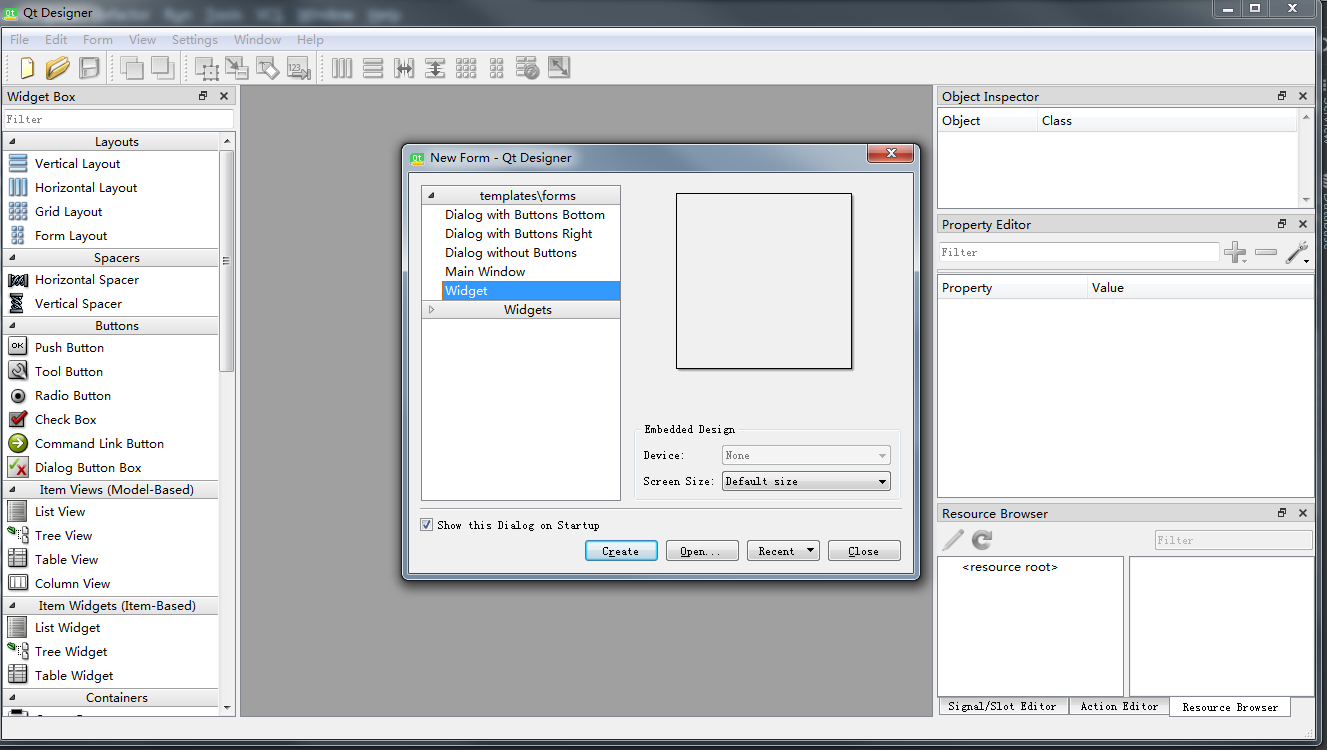This screenshot has width=1327, height=750.
Task: Click the Save form floppy icon
Action: click(90, 68)
